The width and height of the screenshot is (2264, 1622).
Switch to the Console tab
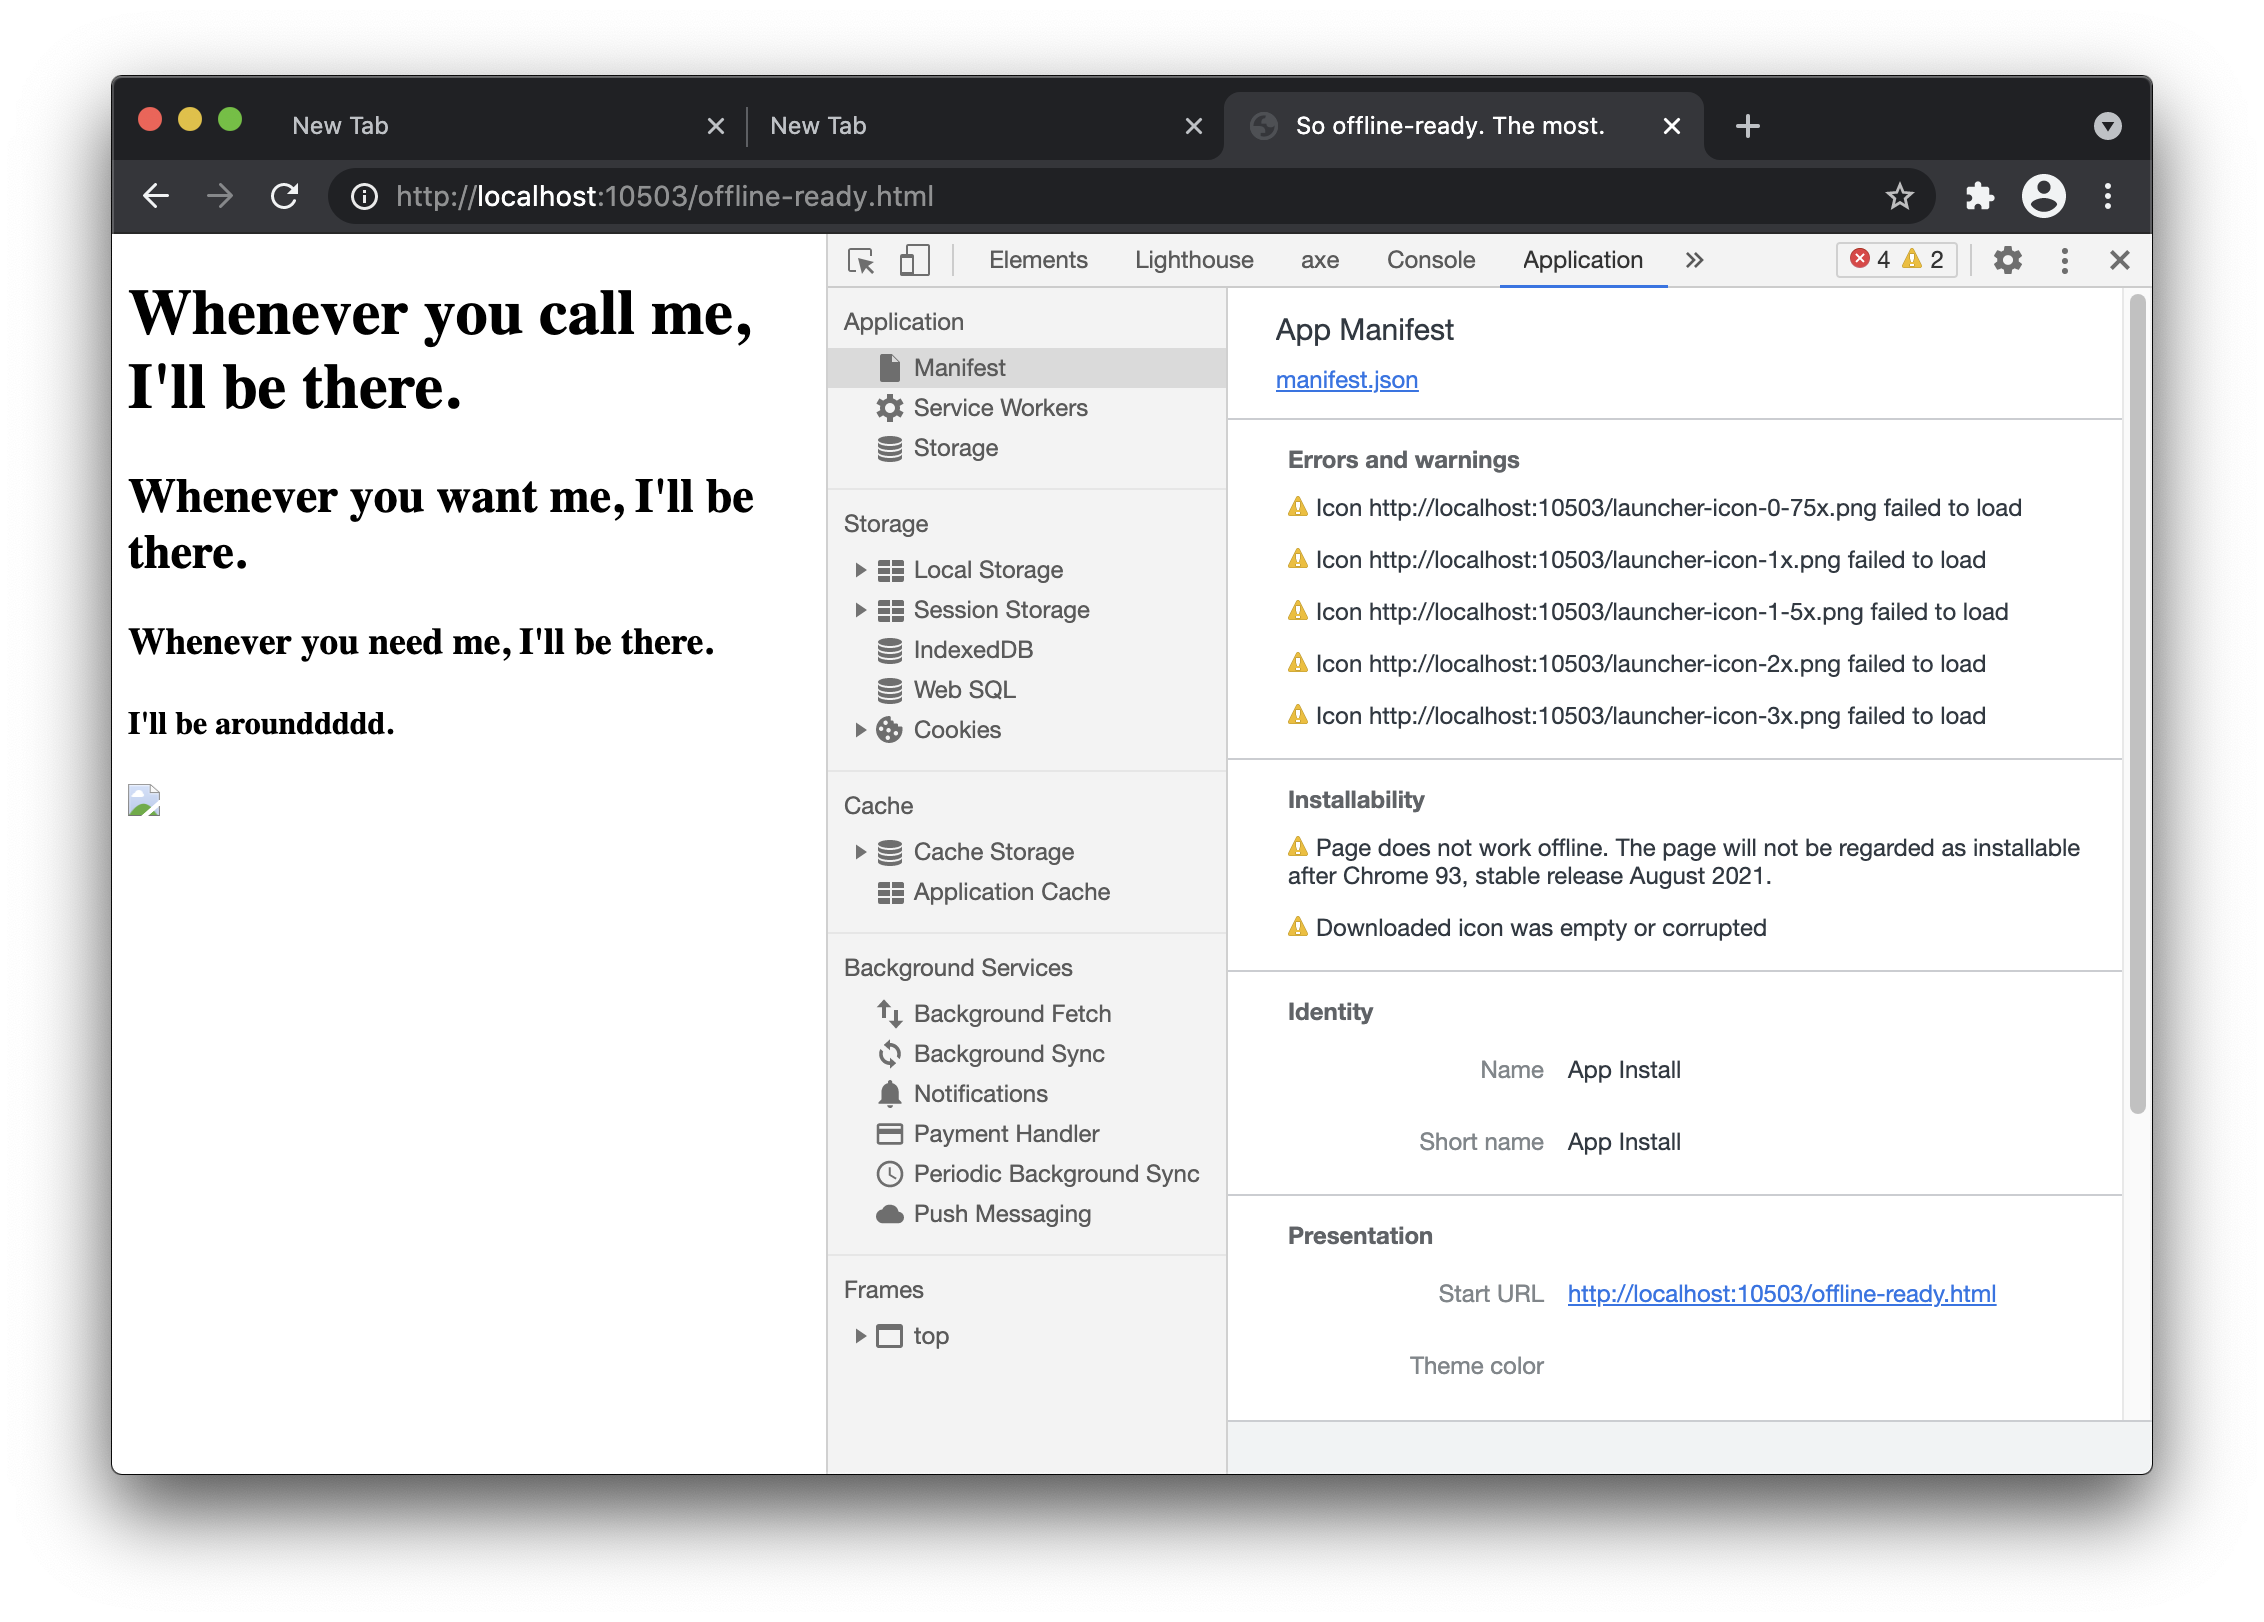click(x=1430, y=260)
